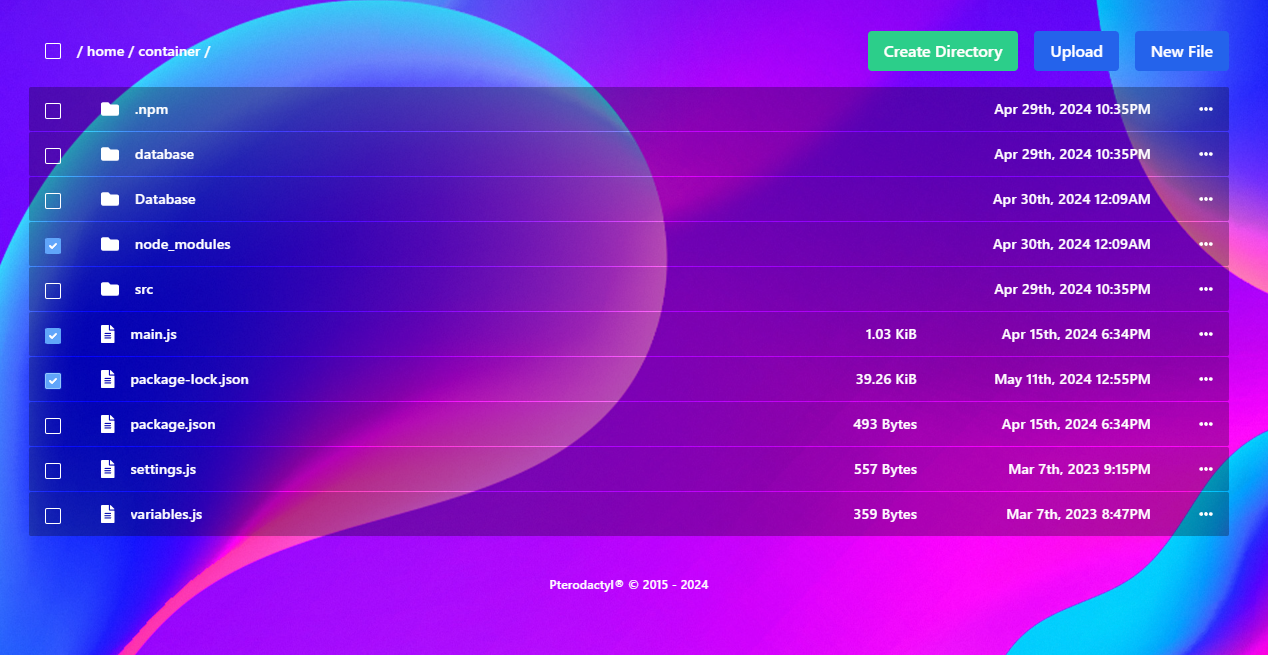Uncheck the package-lock.json checkbox
1268x655 pixels.
[x=53, y=381]
